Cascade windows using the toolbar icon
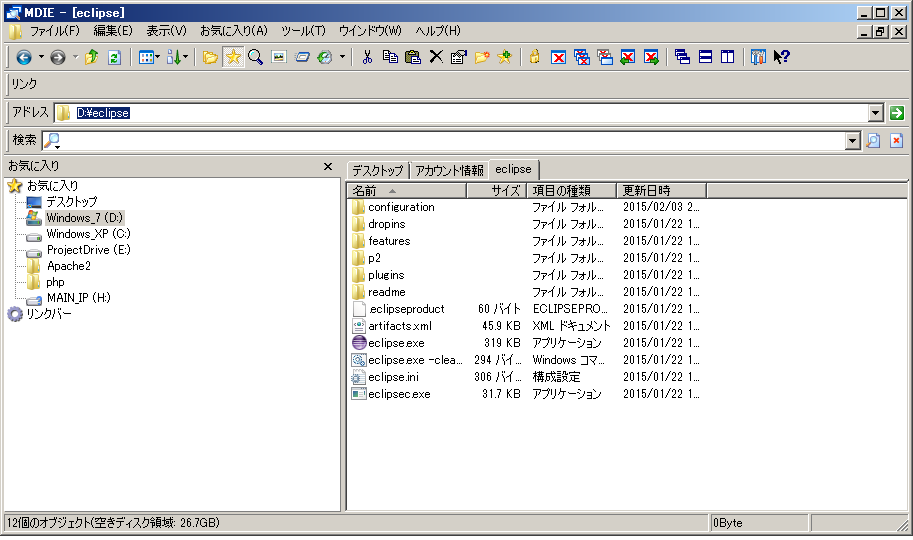The height and width of the screenshot is (540, 913). click(x=682, y=57)
